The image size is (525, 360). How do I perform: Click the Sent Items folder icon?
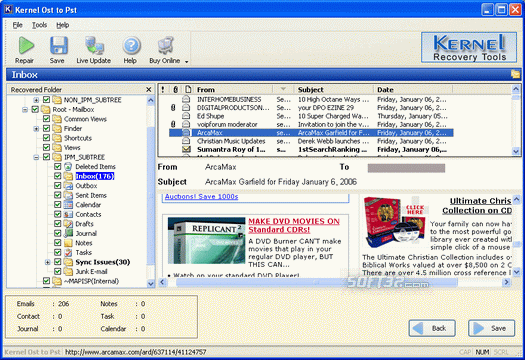(68, 195)
